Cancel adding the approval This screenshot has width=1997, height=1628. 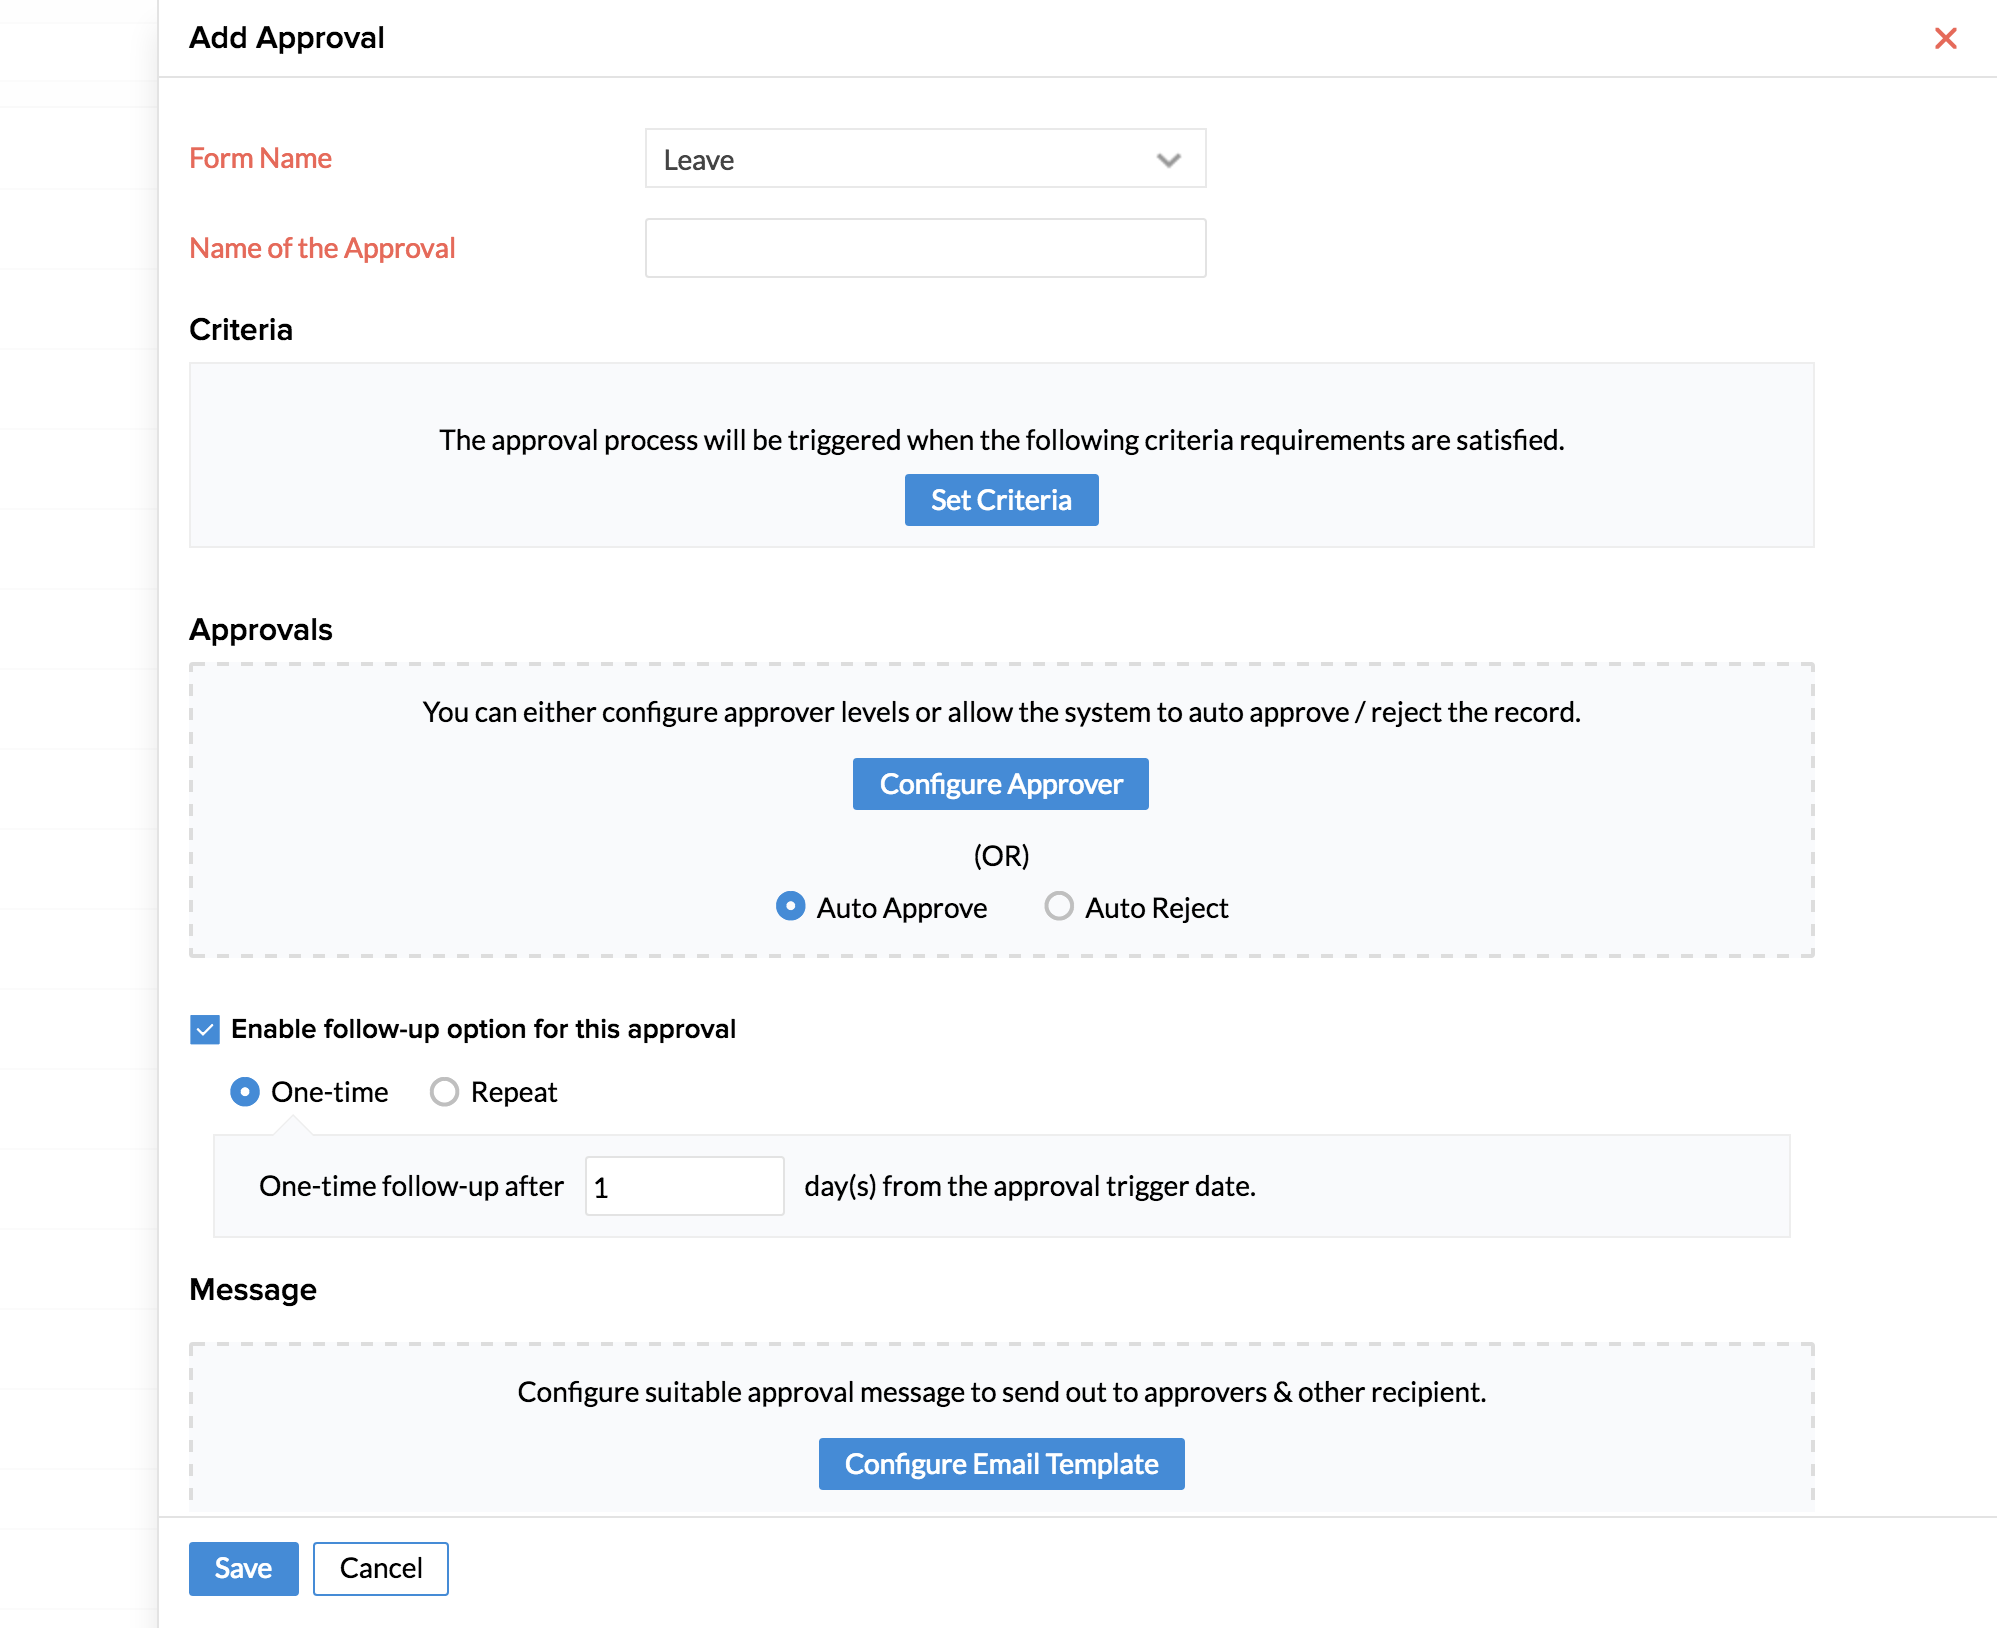tap(380, 1568)
